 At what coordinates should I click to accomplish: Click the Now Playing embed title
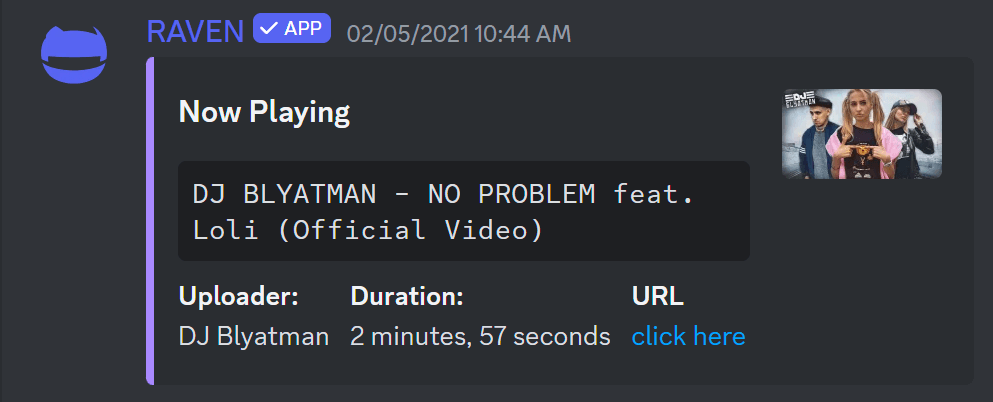point(264,112)
